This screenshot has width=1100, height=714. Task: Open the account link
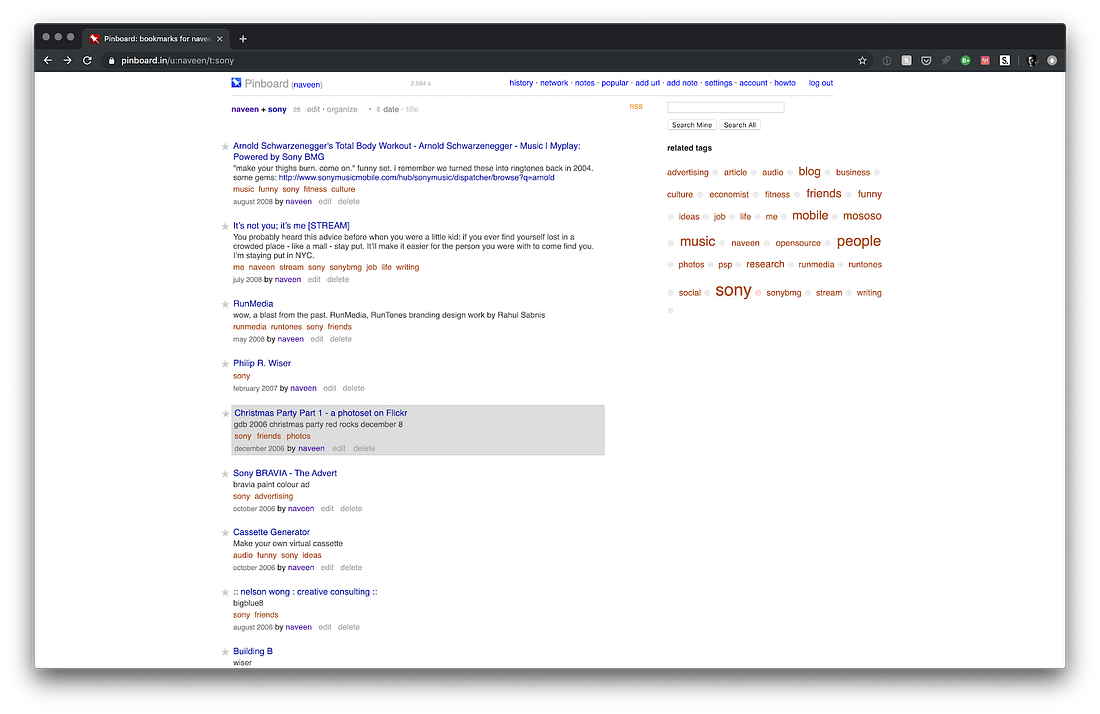pyautogui.click(x=753, y=83)
